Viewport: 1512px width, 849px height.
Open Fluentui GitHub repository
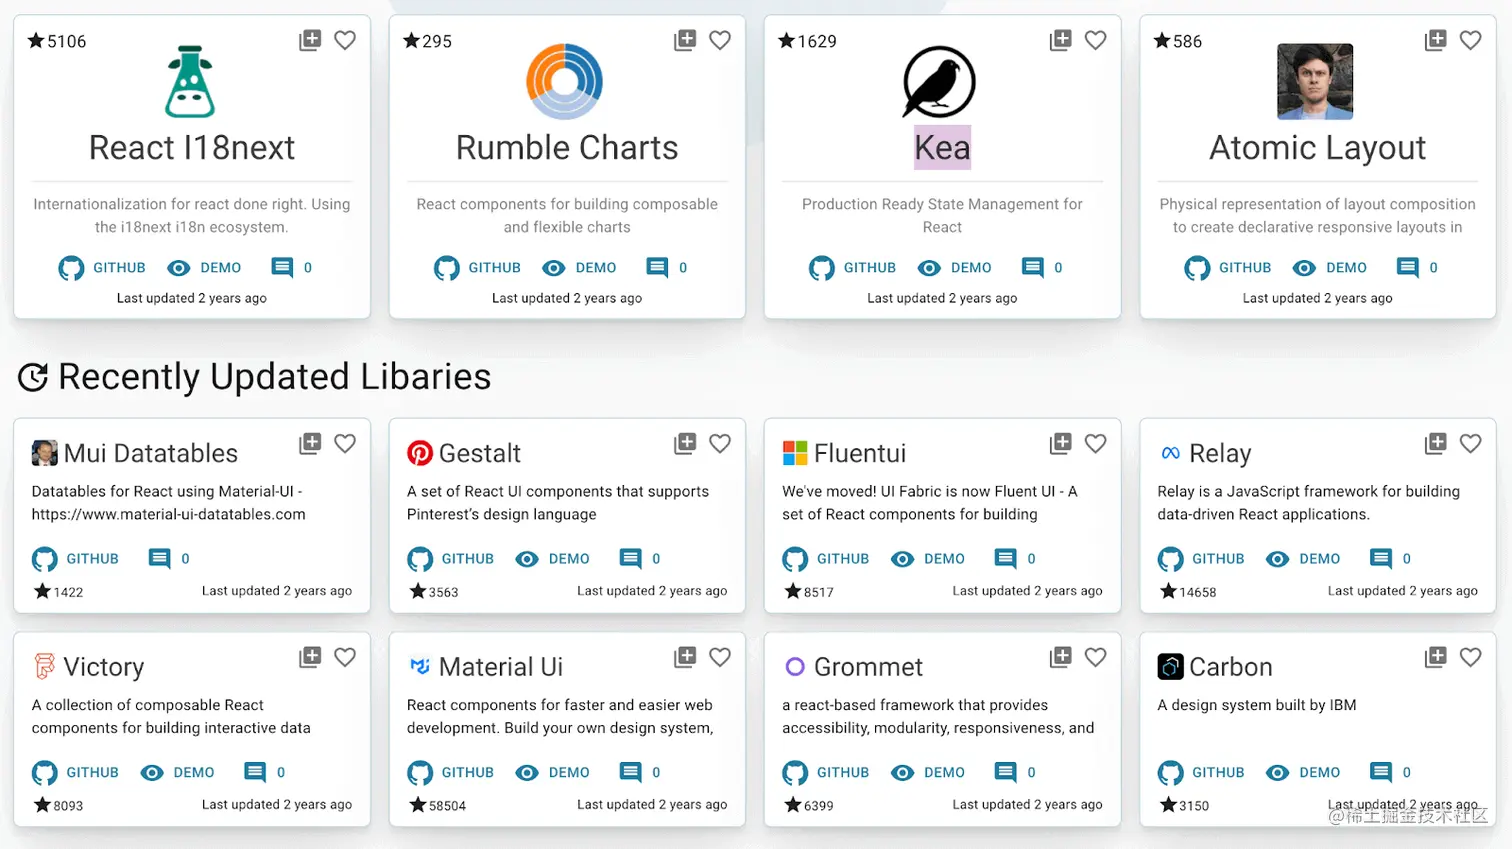(x=825, y=559)
